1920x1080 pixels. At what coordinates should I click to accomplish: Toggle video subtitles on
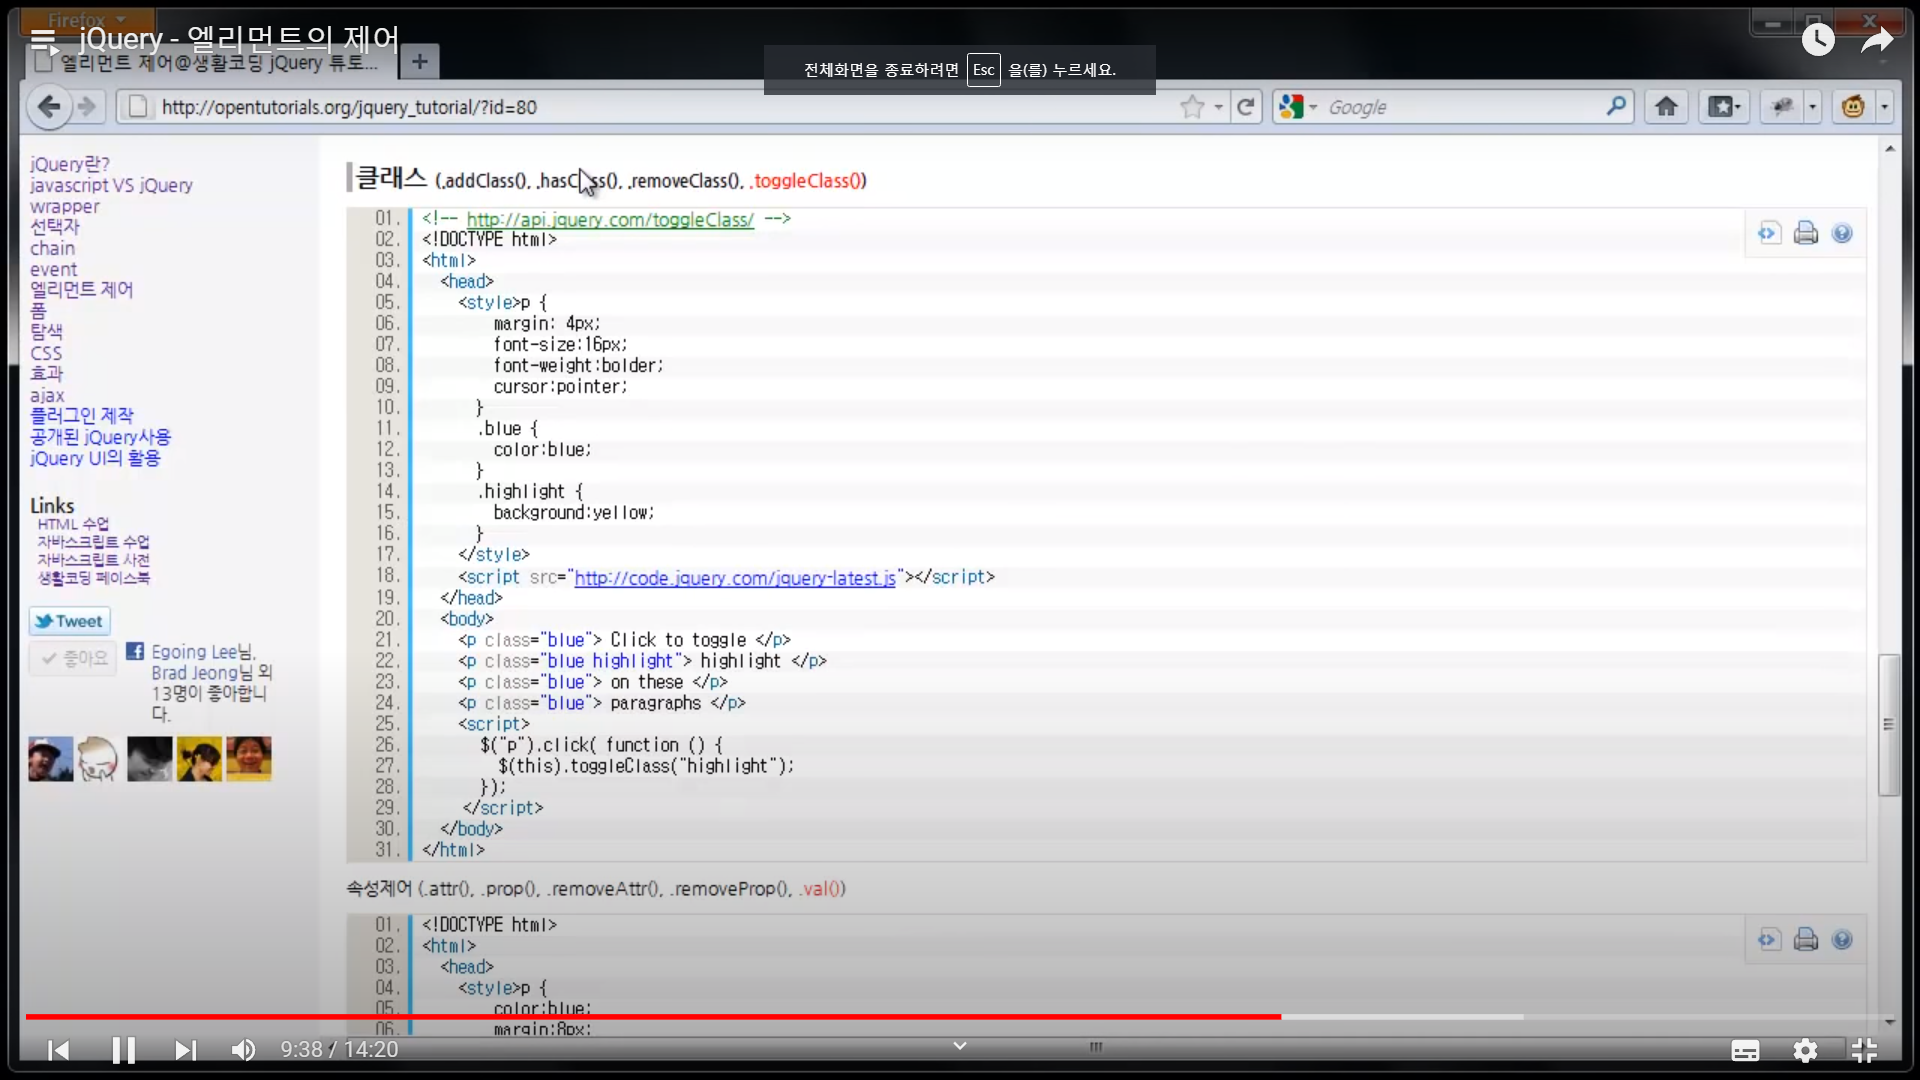pos(1745,1050)
